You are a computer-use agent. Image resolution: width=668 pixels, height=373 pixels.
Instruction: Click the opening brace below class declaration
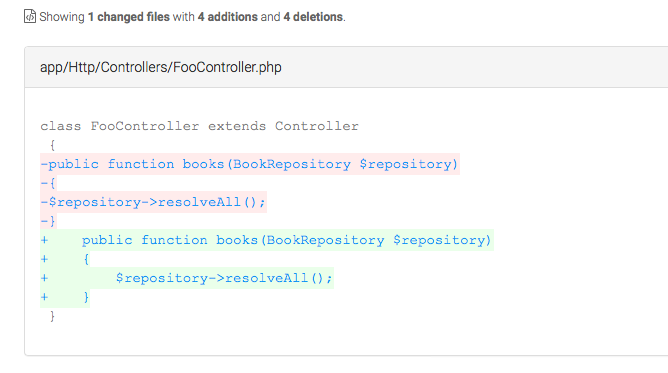(x=52, y=145)
